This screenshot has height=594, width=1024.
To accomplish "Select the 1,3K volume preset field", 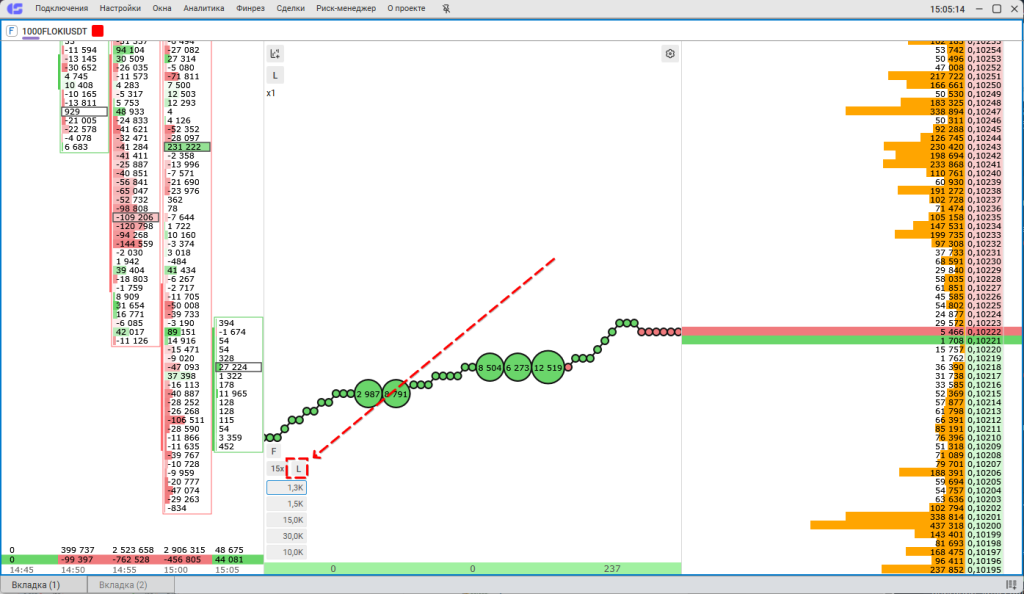I will point(286,487).
